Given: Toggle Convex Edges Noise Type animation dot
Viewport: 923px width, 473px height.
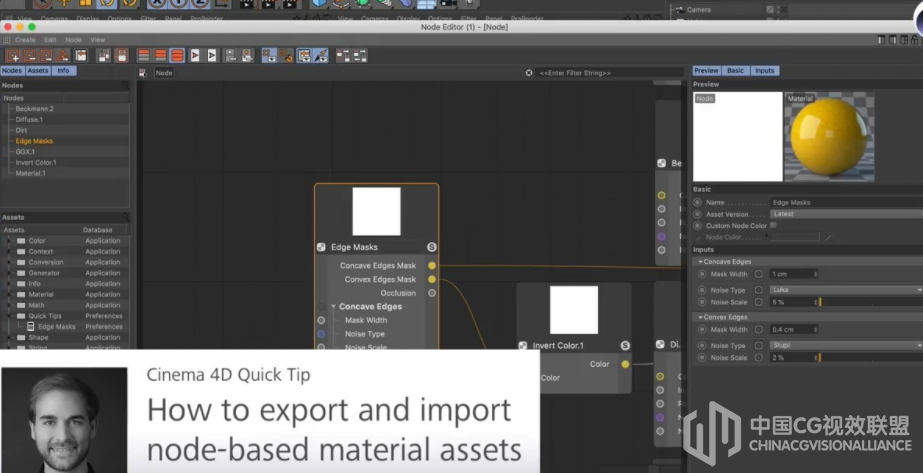Looking at the screenshot, I should 702,346.
